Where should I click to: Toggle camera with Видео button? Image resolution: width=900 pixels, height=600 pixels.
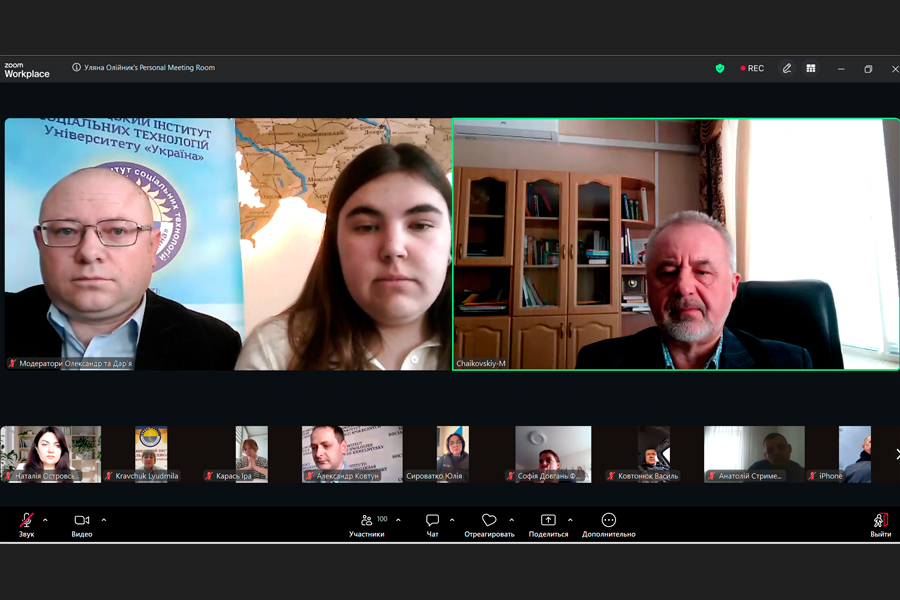point(82,525)
